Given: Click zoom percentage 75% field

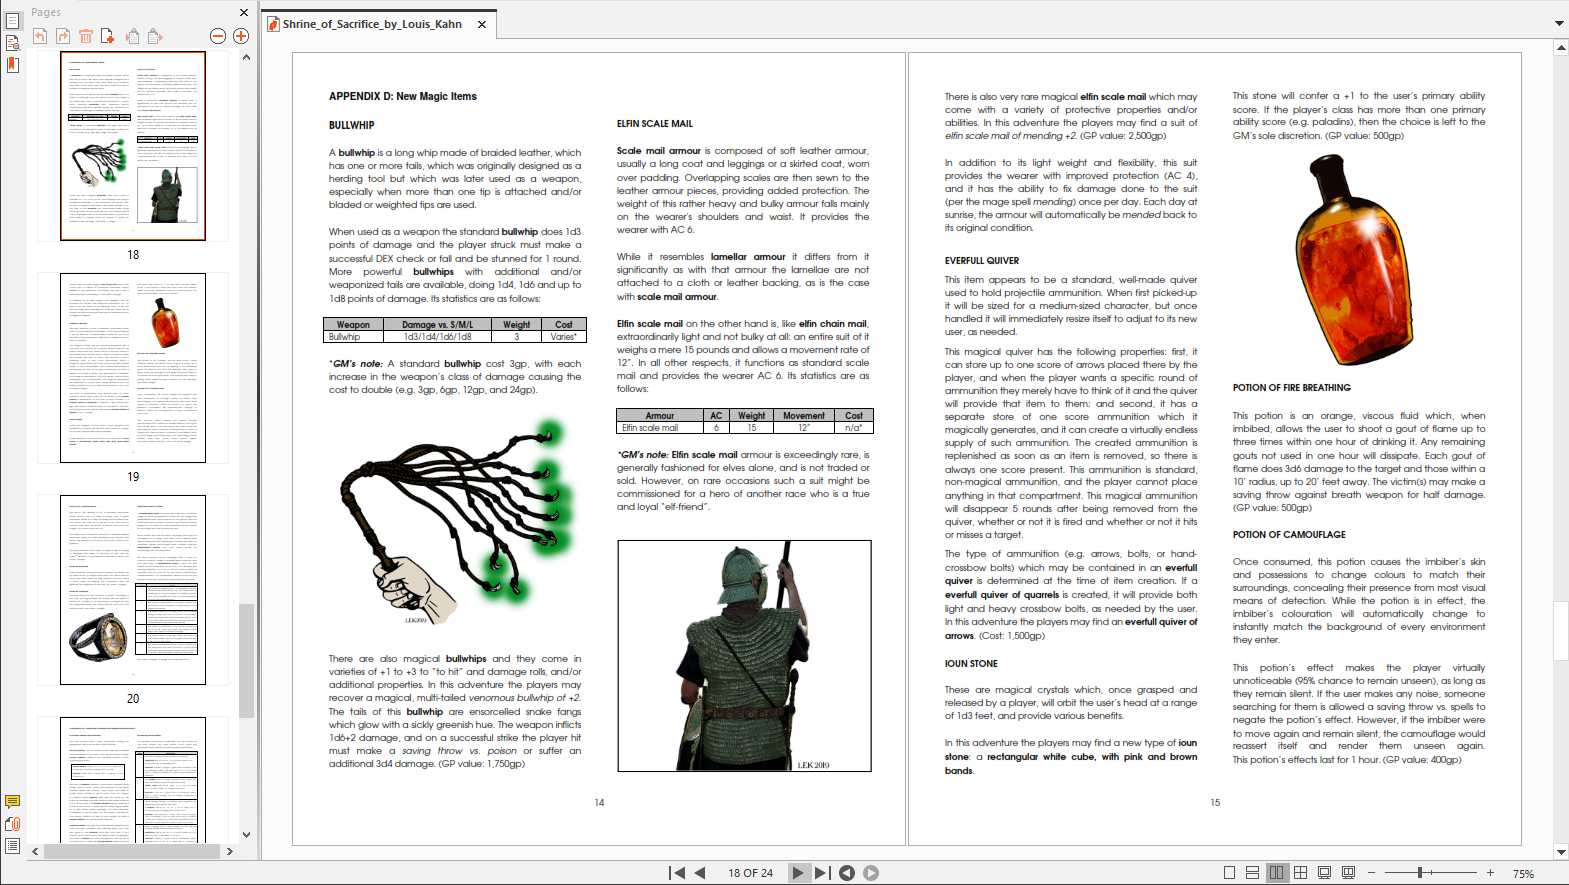Looking at the screenshot, I should point(1523,873).
